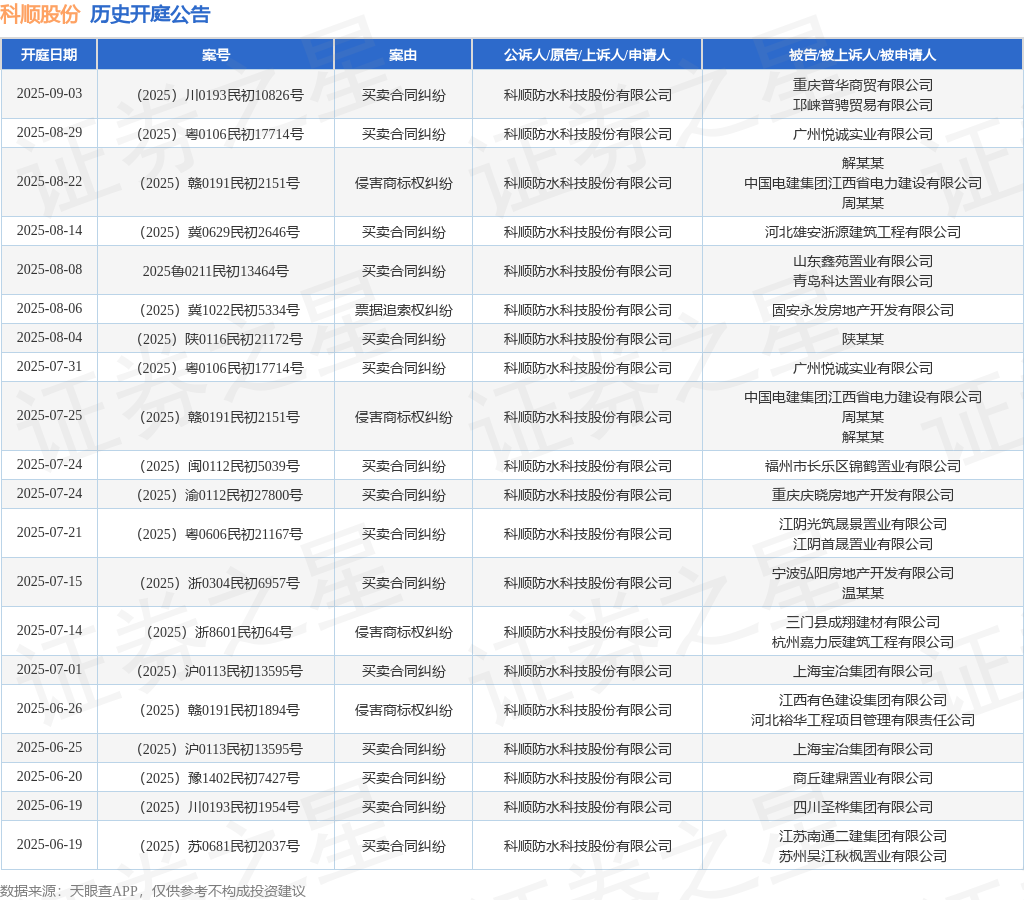Click defendant 福州市长乐区锦鹤置业有限公司
The width and height of the screenshot is (1024, 900).
pos(863,466)
